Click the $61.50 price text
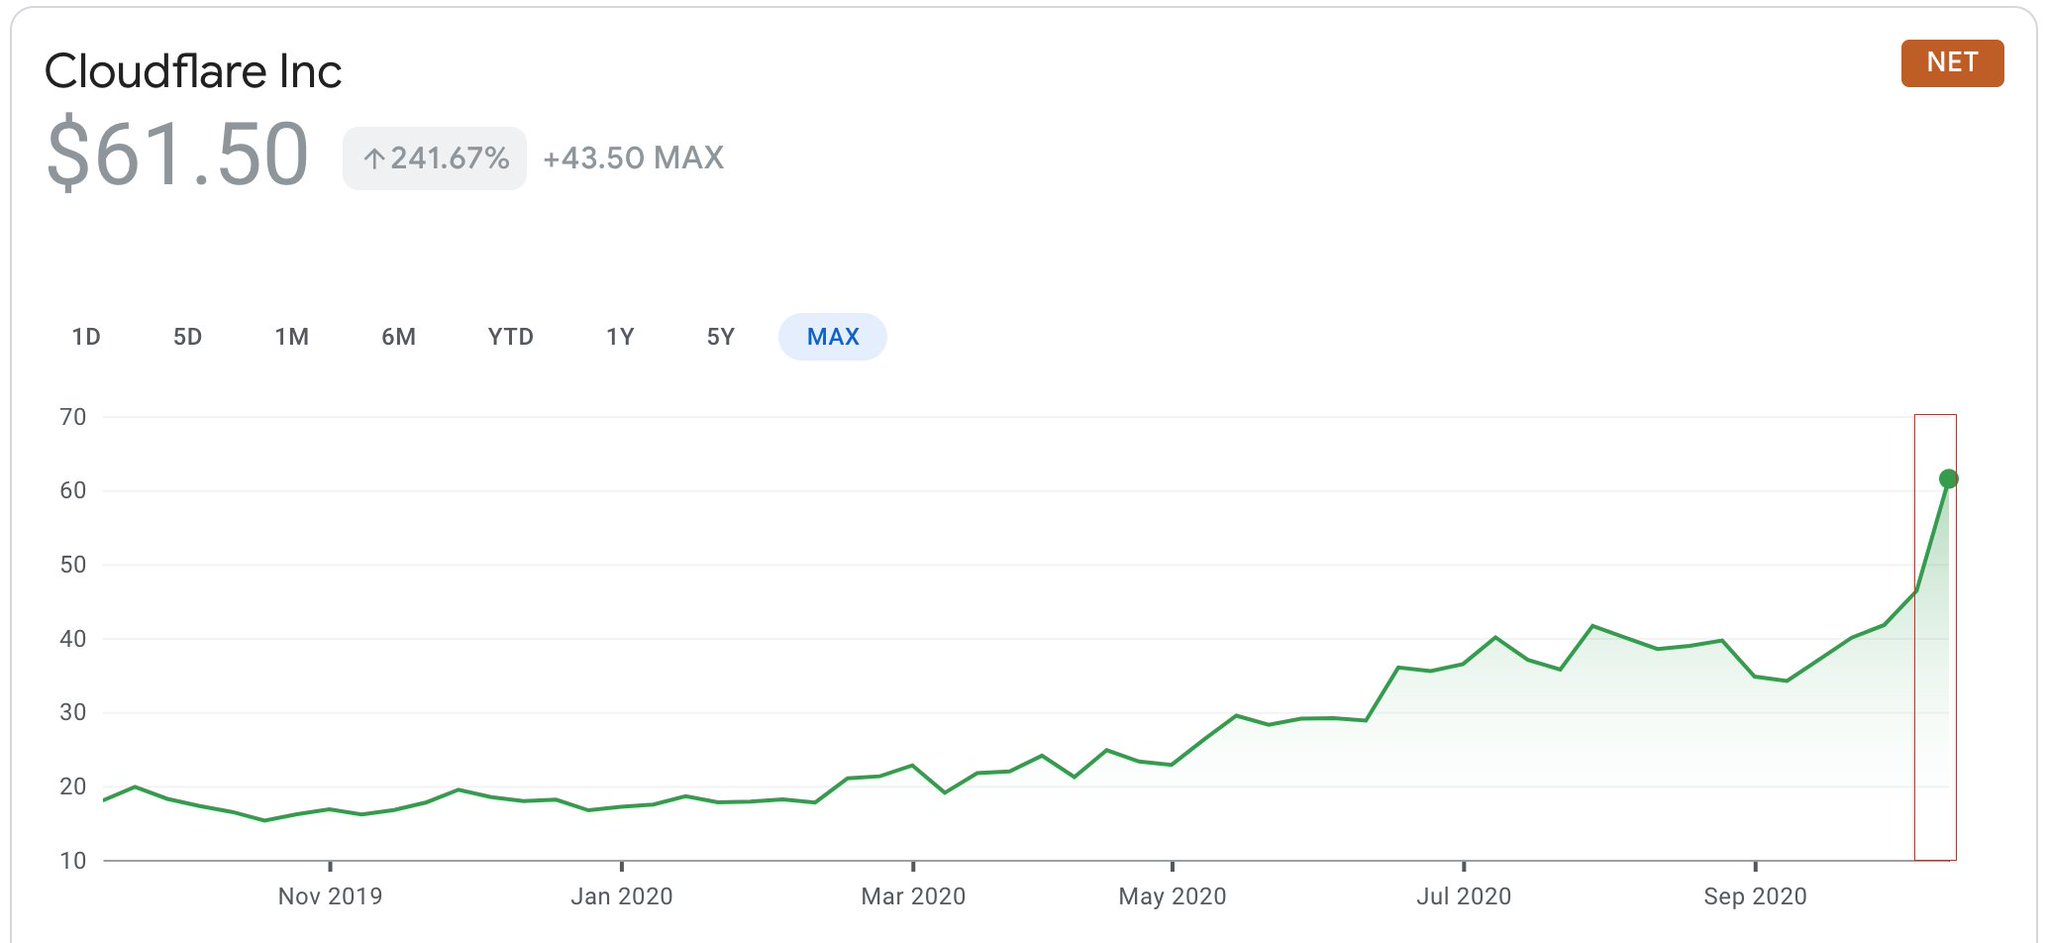This screenshot has width=2048, height=943. click(178, 155)
